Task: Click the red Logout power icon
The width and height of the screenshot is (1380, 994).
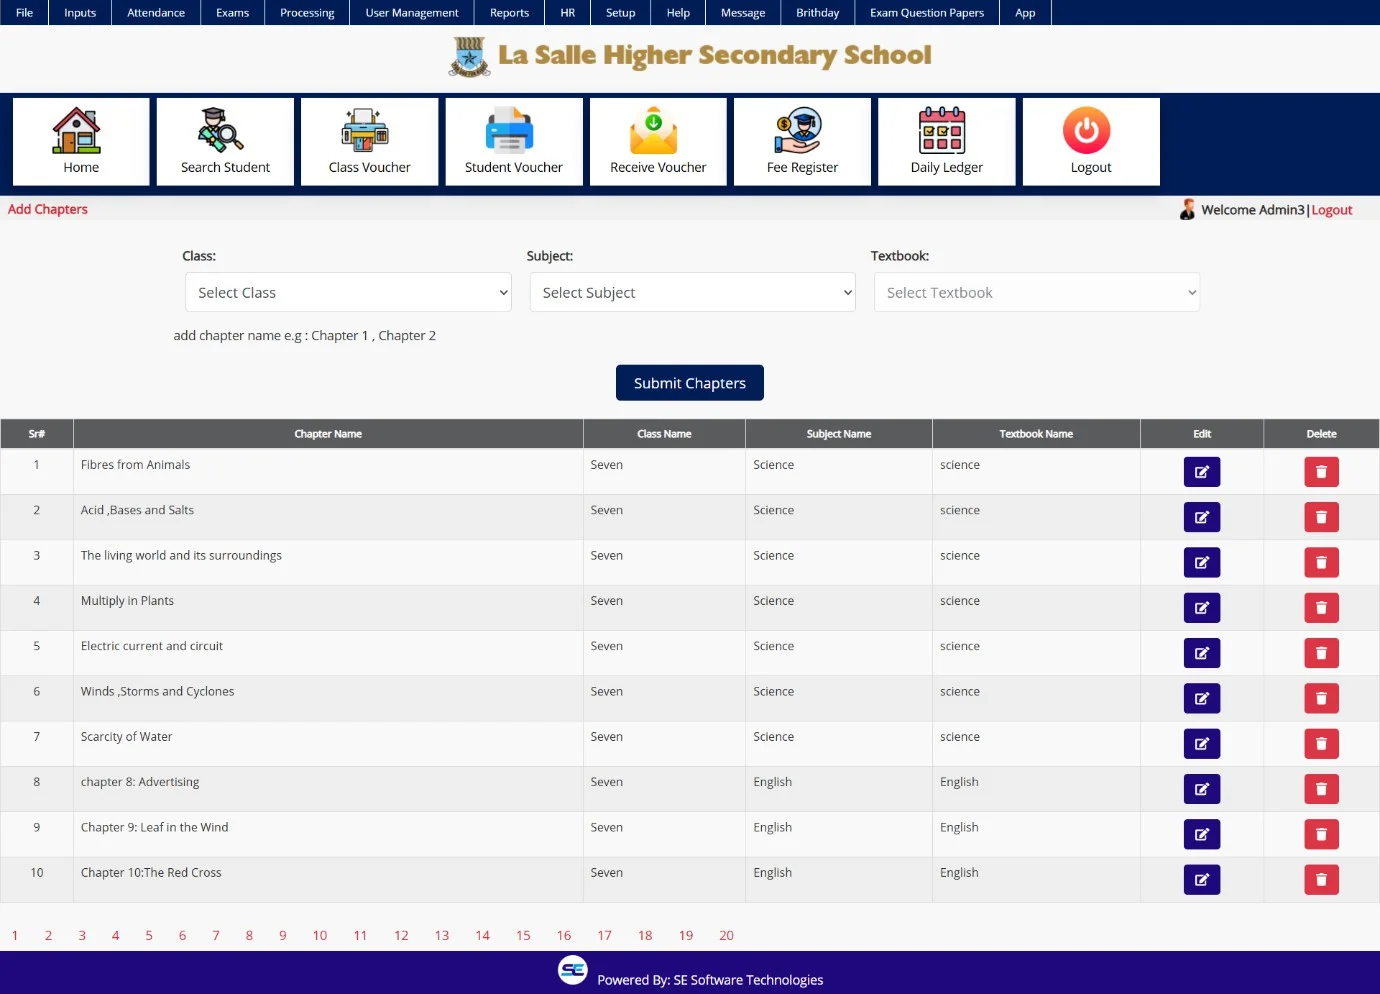Action: [x=1087, y=131]
